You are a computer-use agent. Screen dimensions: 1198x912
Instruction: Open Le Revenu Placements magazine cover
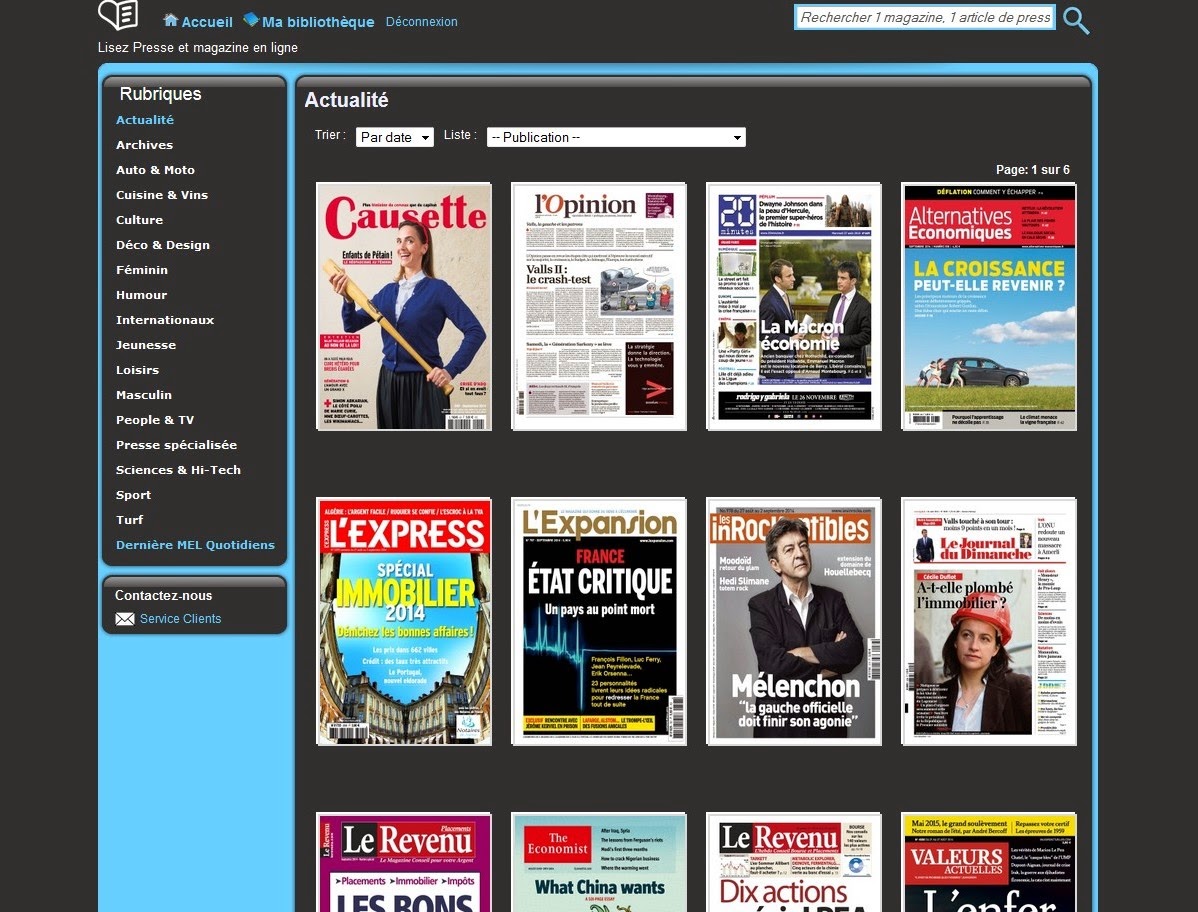click(404, 862)
